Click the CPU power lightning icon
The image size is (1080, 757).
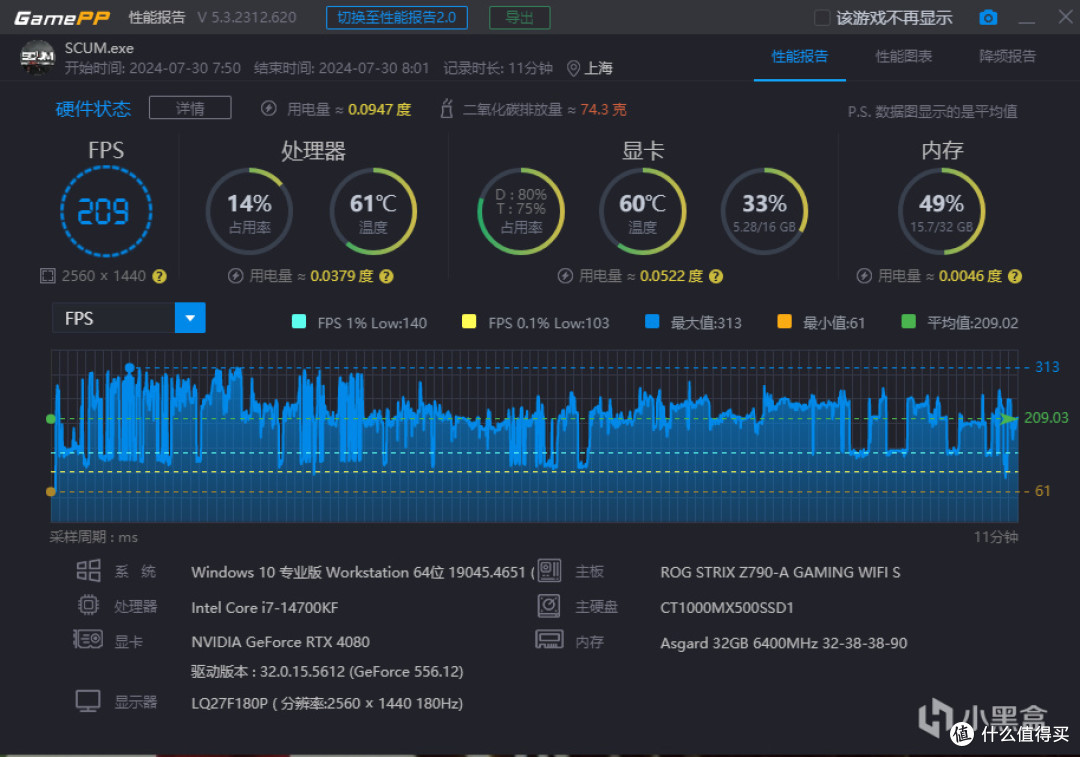tap(236, 276)
